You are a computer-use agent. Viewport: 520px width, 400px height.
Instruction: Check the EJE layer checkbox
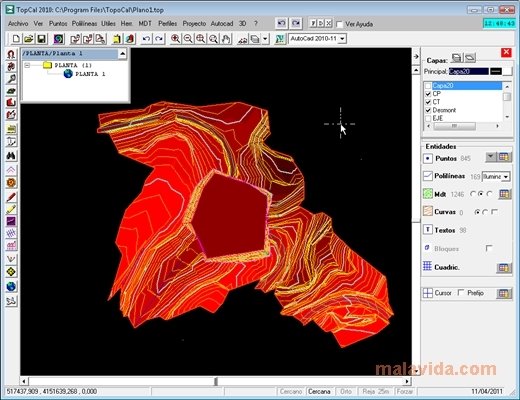[428, 118]
